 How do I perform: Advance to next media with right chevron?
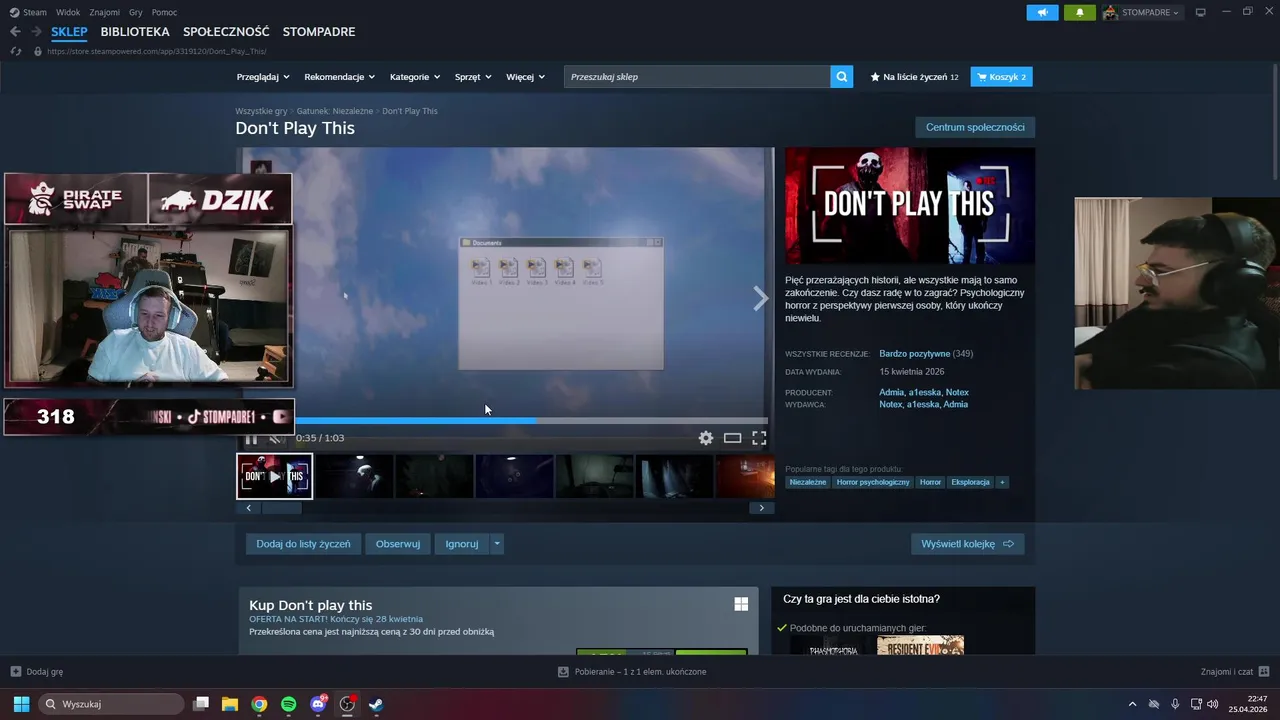click(760, 298)
